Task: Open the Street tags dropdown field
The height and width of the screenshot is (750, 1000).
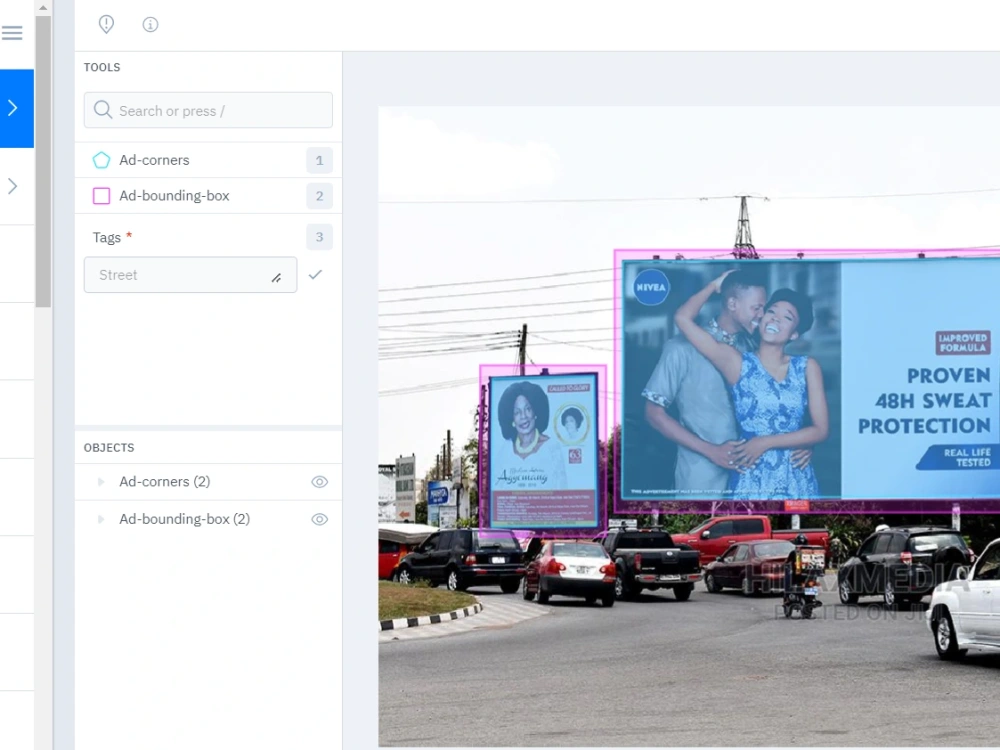Action: click(x=190, y=274)
